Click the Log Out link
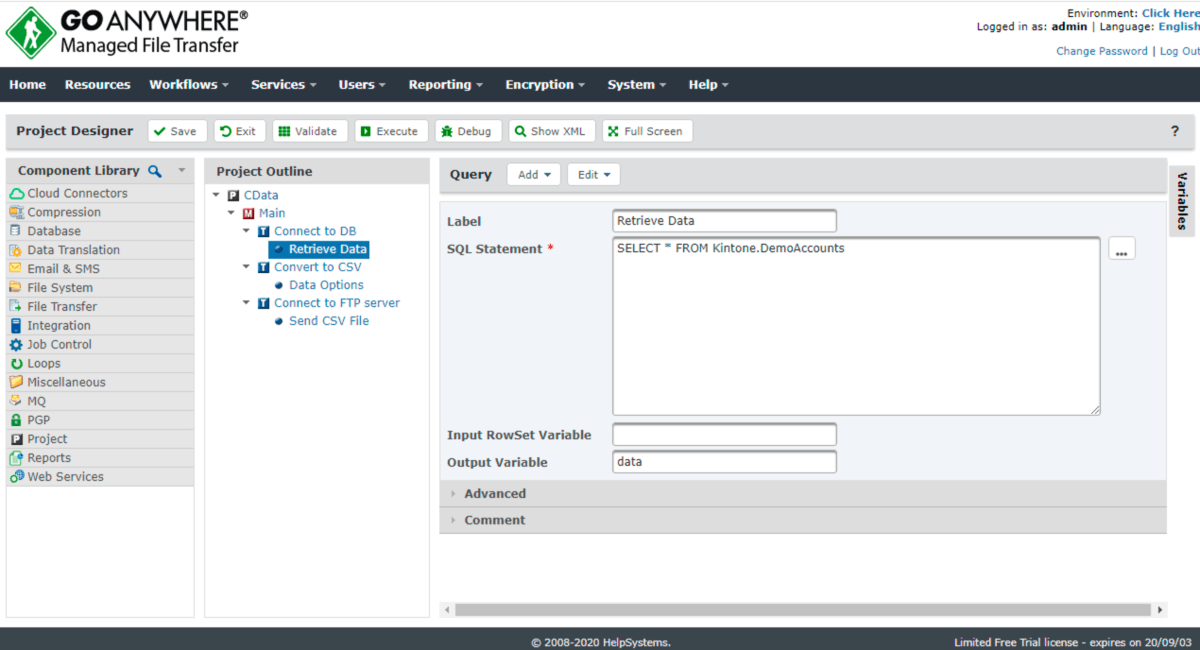This screenshot has width=1200, height=650. (1179, 51)
